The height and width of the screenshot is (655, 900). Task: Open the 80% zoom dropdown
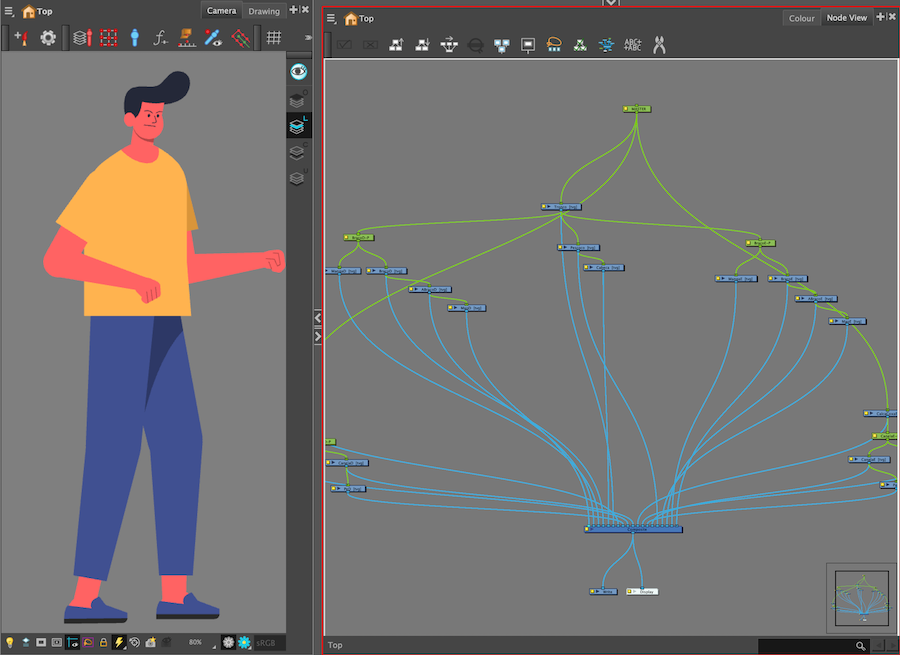pos(195,643)
